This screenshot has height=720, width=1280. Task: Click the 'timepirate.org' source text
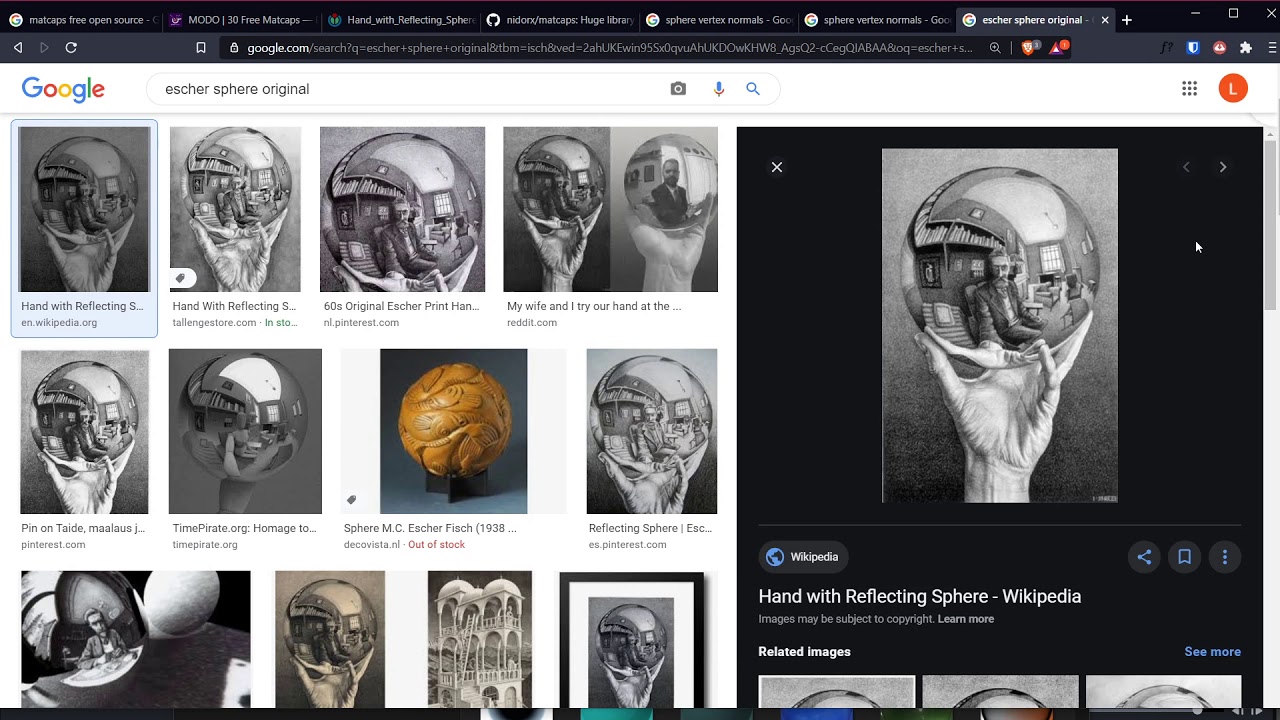(205, 545)
